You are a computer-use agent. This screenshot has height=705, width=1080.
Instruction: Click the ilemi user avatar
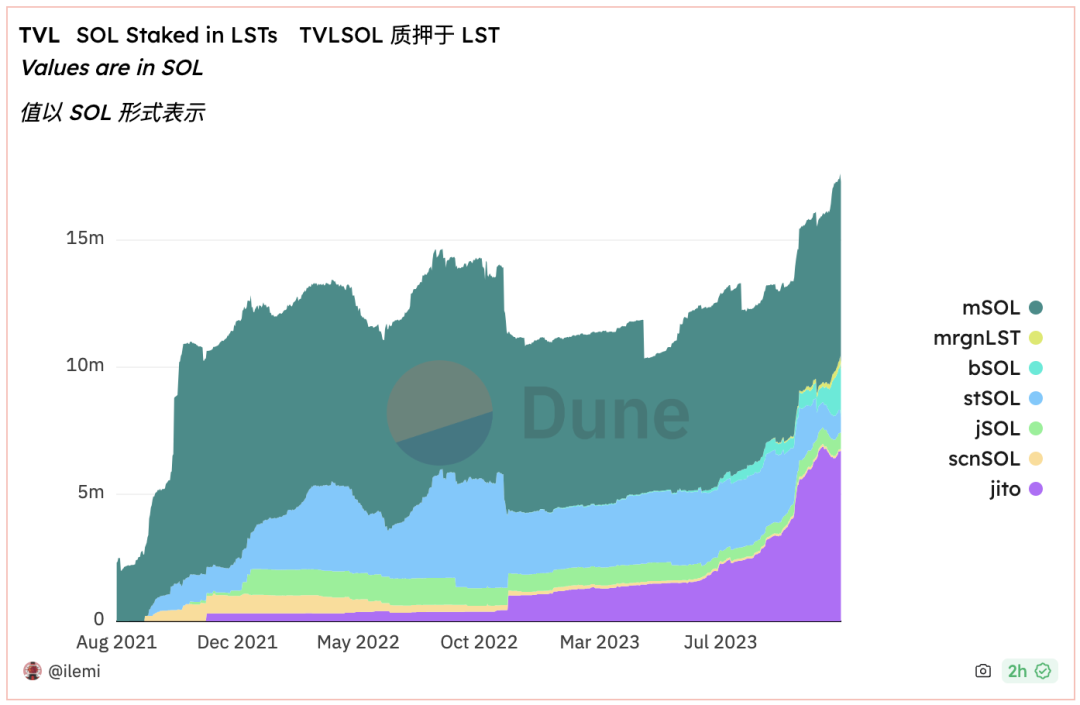coord(32,671)
